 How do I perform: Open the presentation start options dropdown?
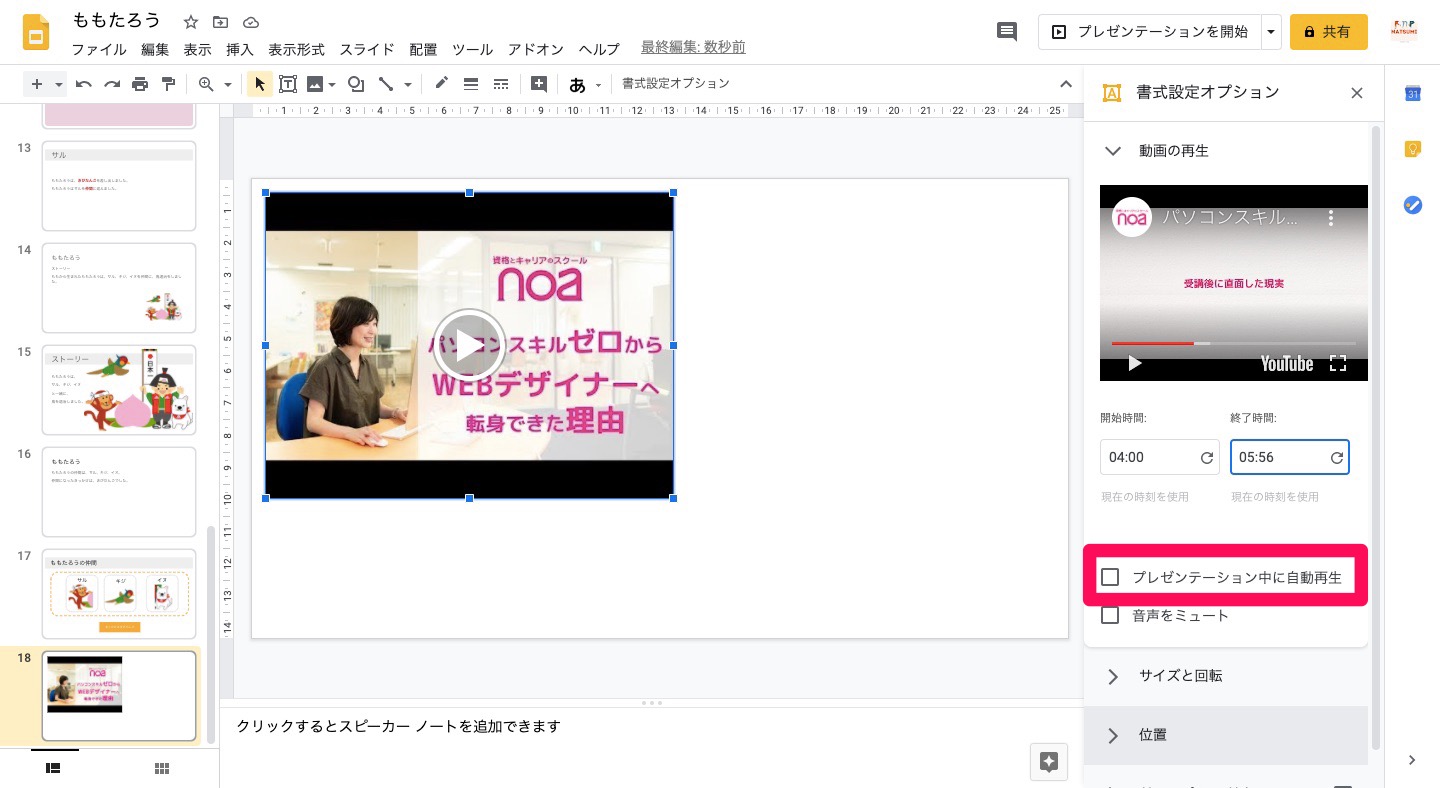pos(1271,32)
